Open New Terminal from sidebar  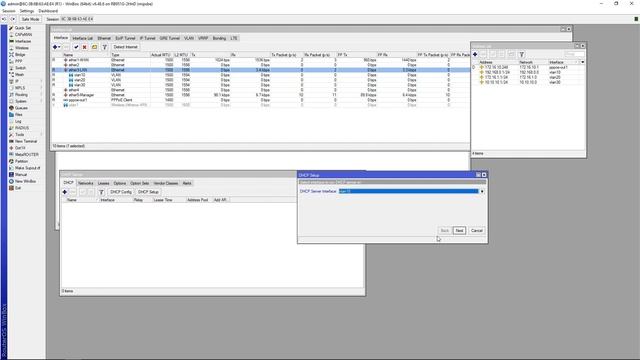tap(26, 141)
